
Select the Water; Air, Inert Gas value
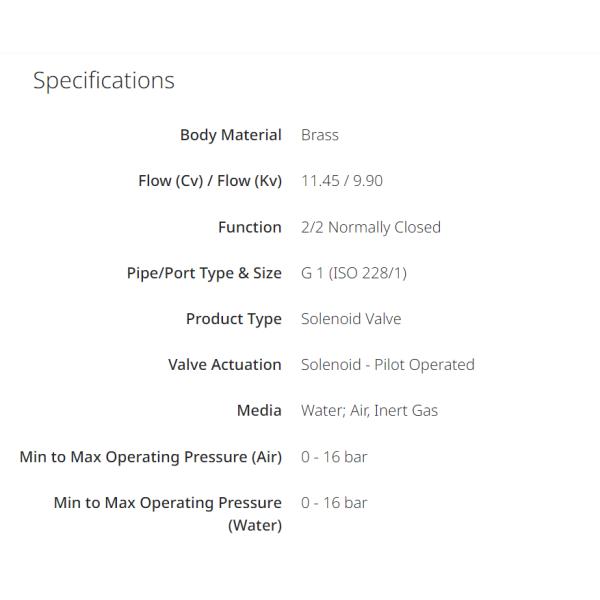pyautogui.click(x=369, y=411)
